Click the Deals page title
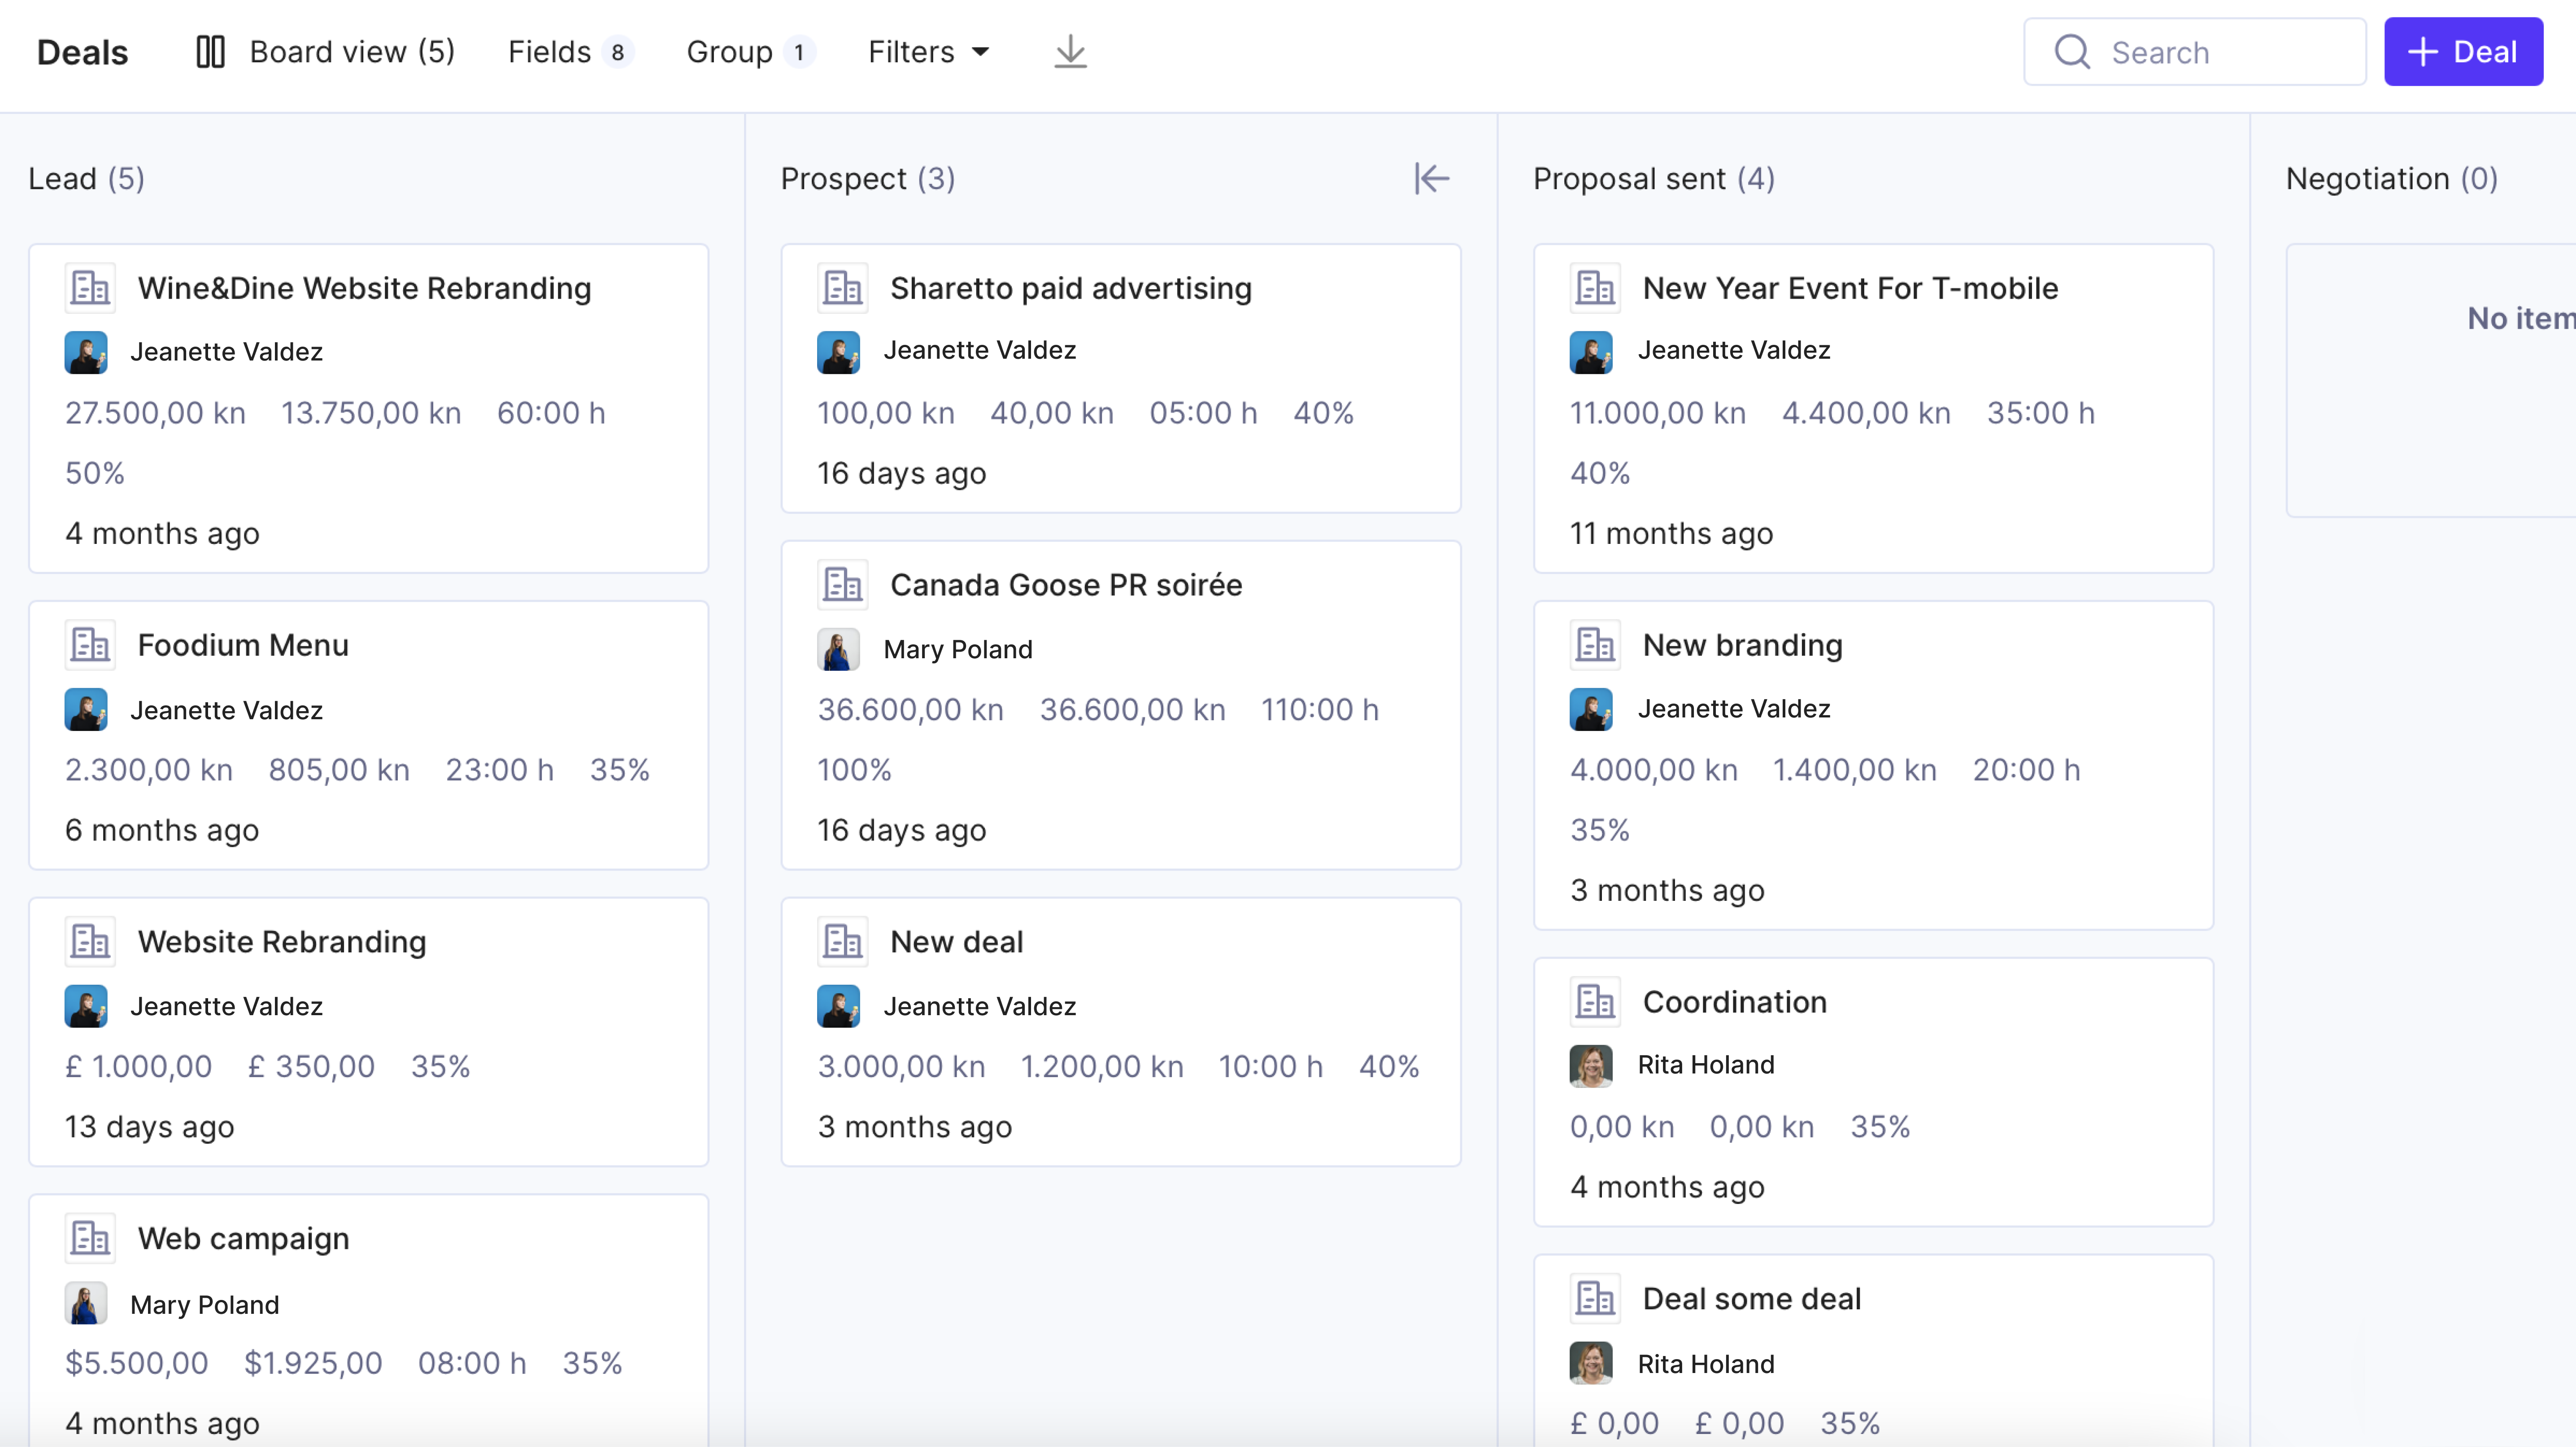This screenshot has width=2576, height=1447. pos(82,52)
